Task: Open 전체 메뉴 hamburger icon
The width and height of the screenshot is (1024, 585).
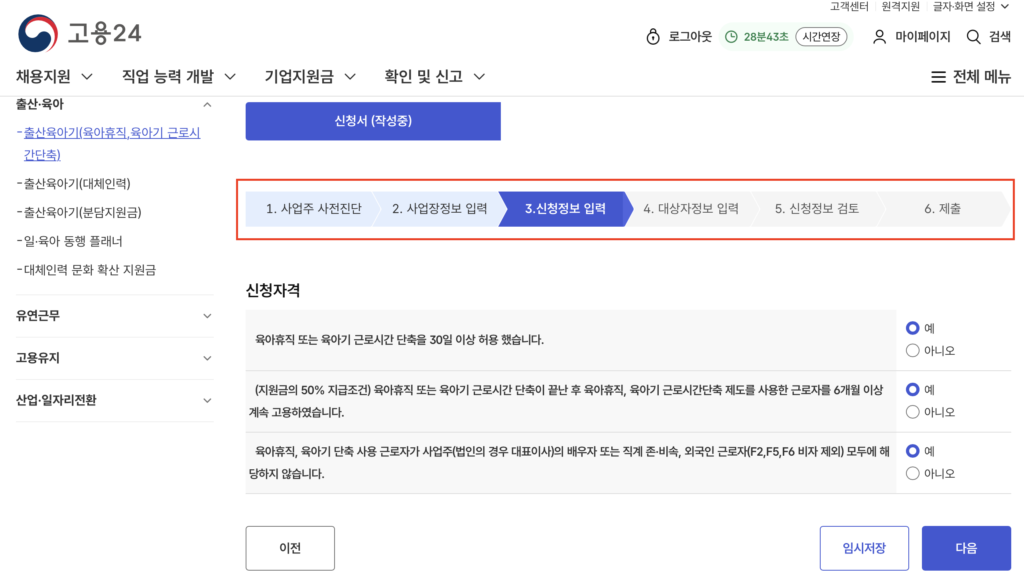Action: click(x=938, y=77)
